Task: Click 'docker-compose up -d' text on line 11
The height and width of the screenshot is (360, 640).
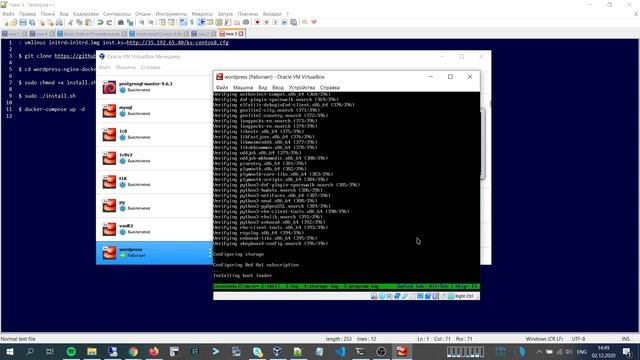Action: click(55, 109)
